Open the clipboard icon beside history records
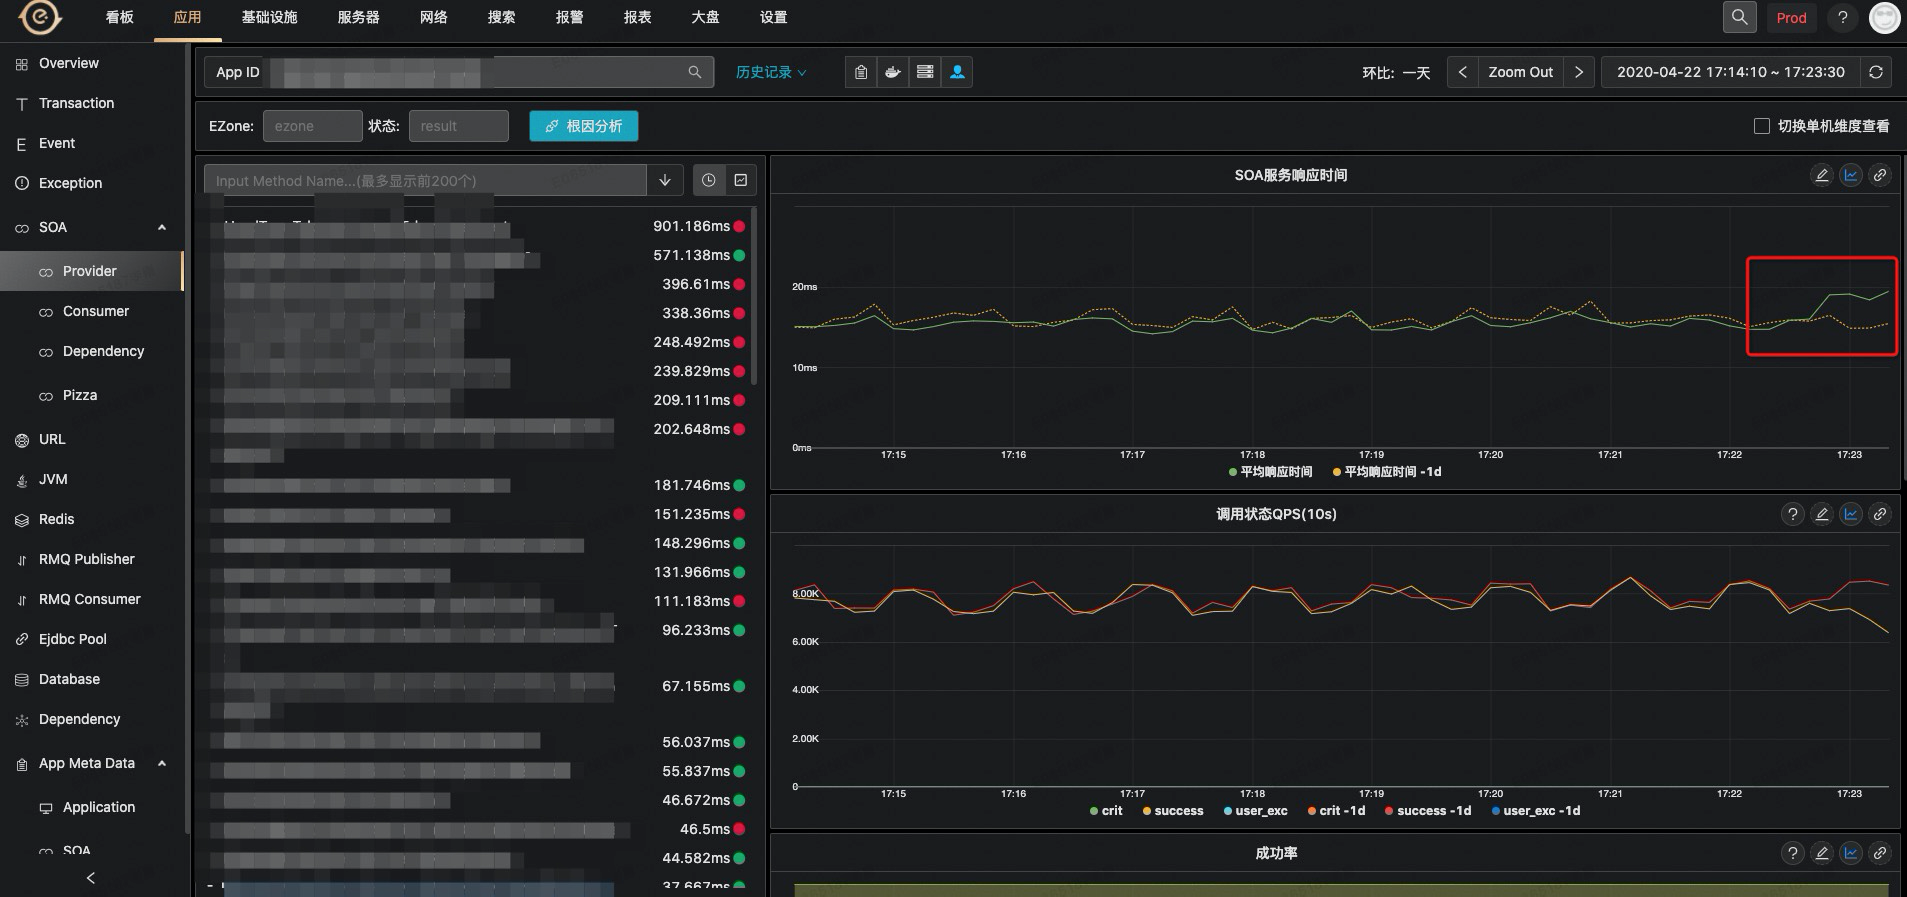Viewport: 1907px width, 897px height. click(x=860, y=72)
